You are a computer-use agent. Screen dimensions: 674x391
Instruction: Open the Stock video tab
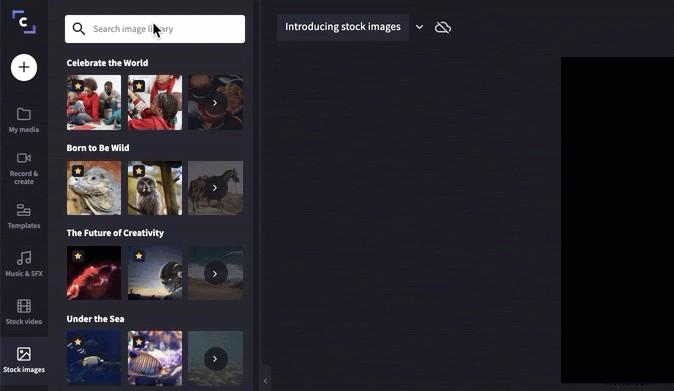click(24, 312)
